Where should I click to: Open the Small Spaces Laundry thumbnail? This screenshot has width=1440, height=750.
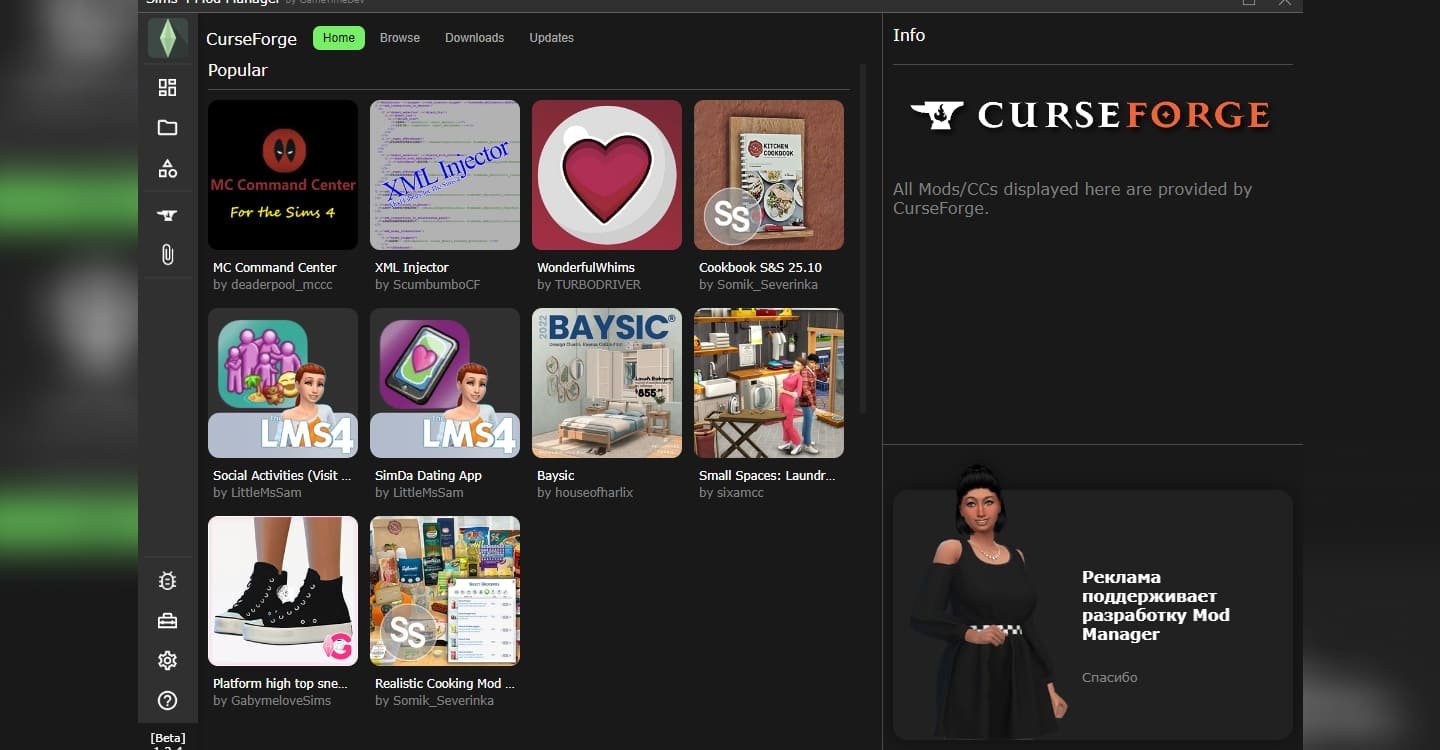(x=769, y=383)
